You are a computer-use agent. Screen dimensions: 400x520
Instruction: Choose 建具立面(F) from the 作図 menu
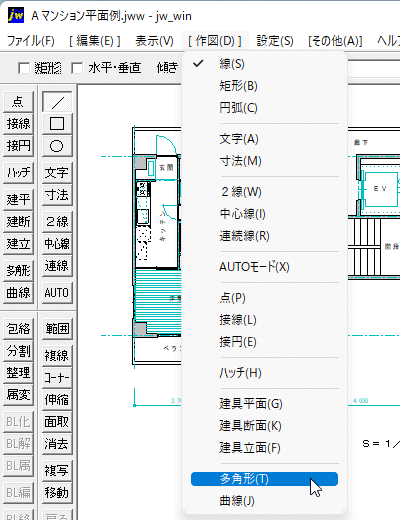(264, 448)
